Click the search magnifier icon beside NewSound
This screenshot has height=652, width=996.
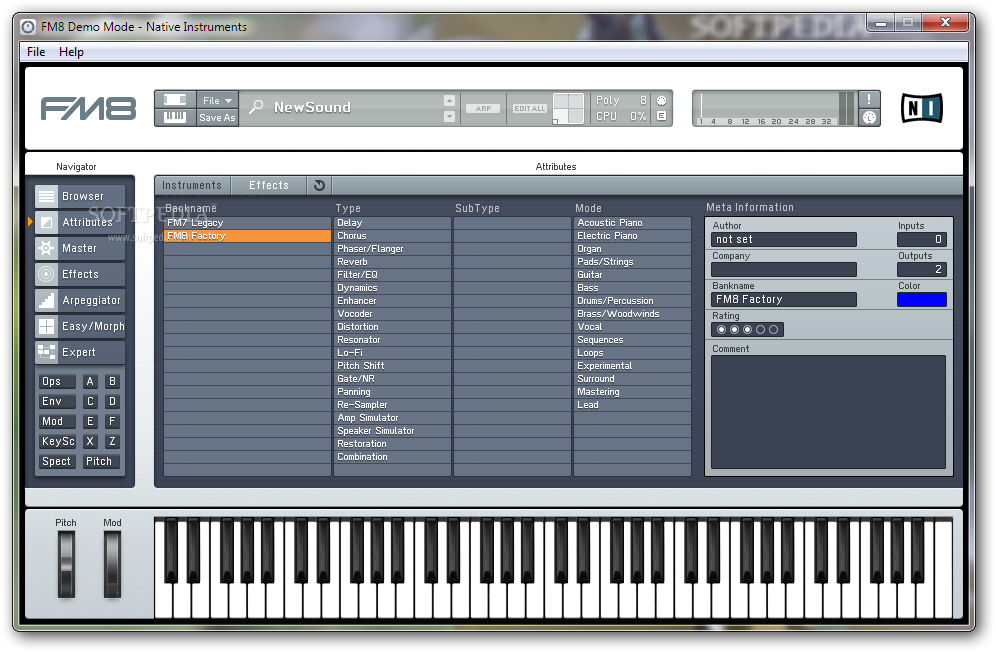[x=256, y=107]
